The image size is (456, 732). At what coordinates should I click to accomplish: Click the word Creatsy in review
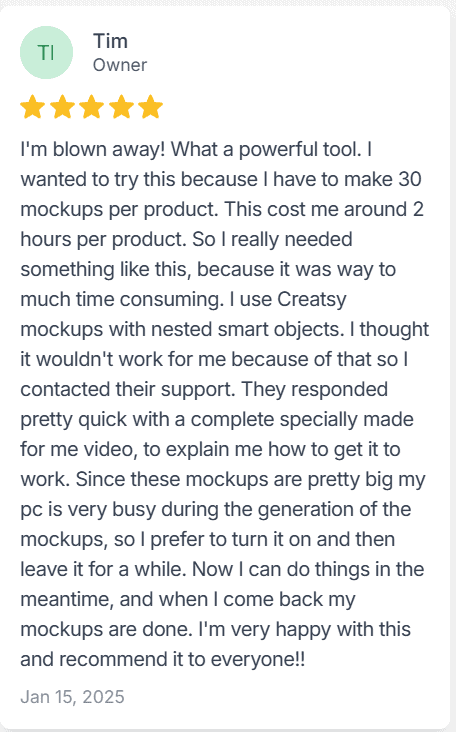click(312, 300)
